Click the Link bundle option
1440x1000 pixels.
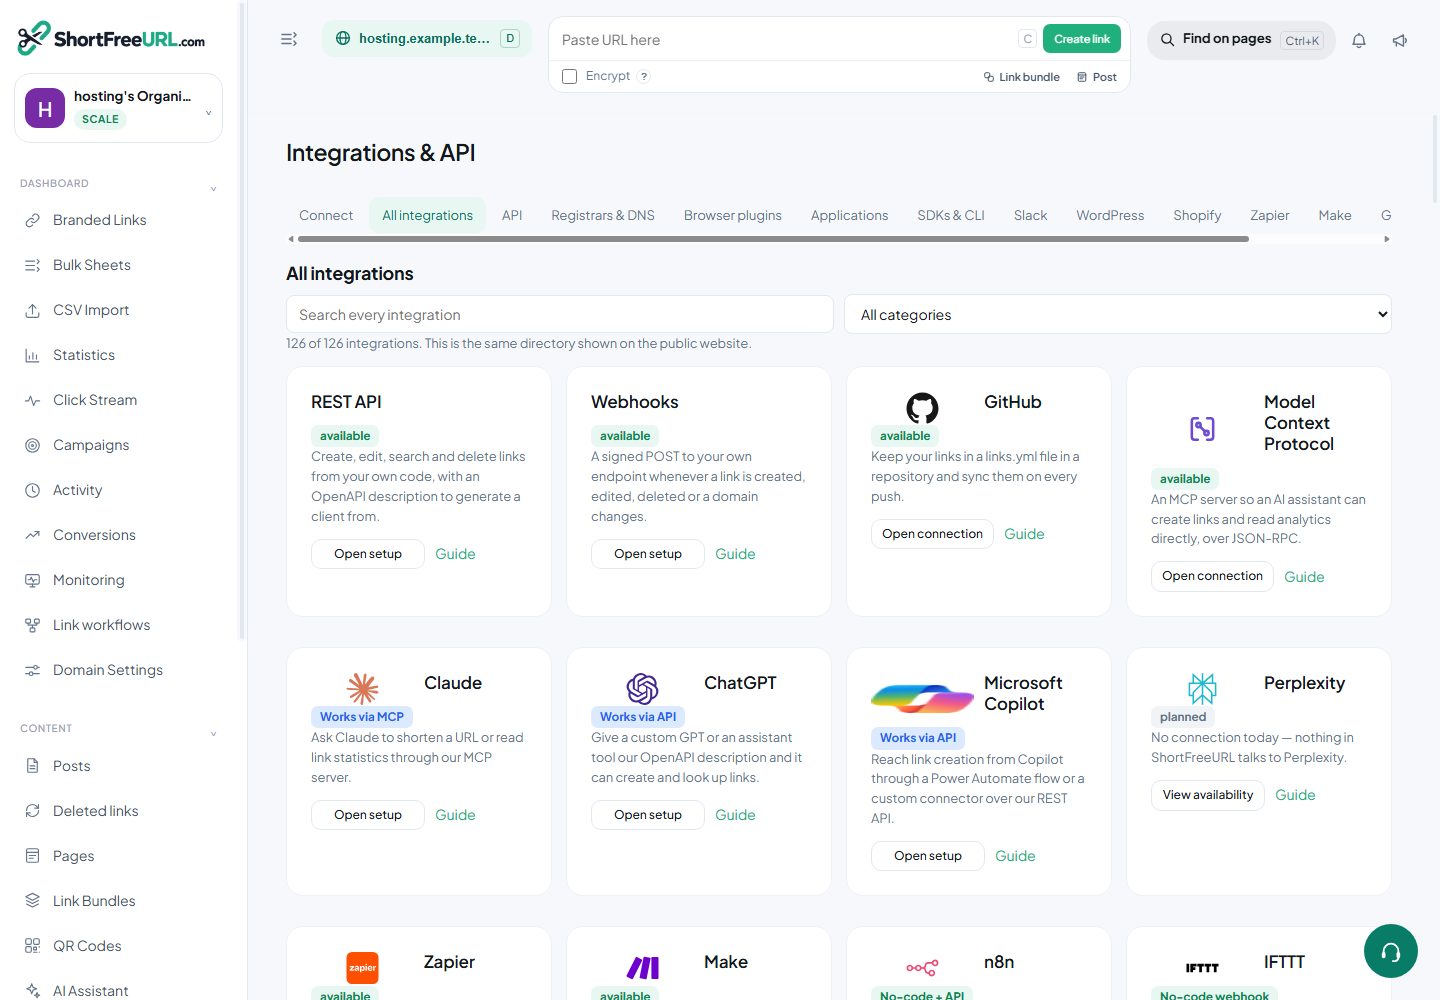pyautogui.click(x=1021, y=77)
